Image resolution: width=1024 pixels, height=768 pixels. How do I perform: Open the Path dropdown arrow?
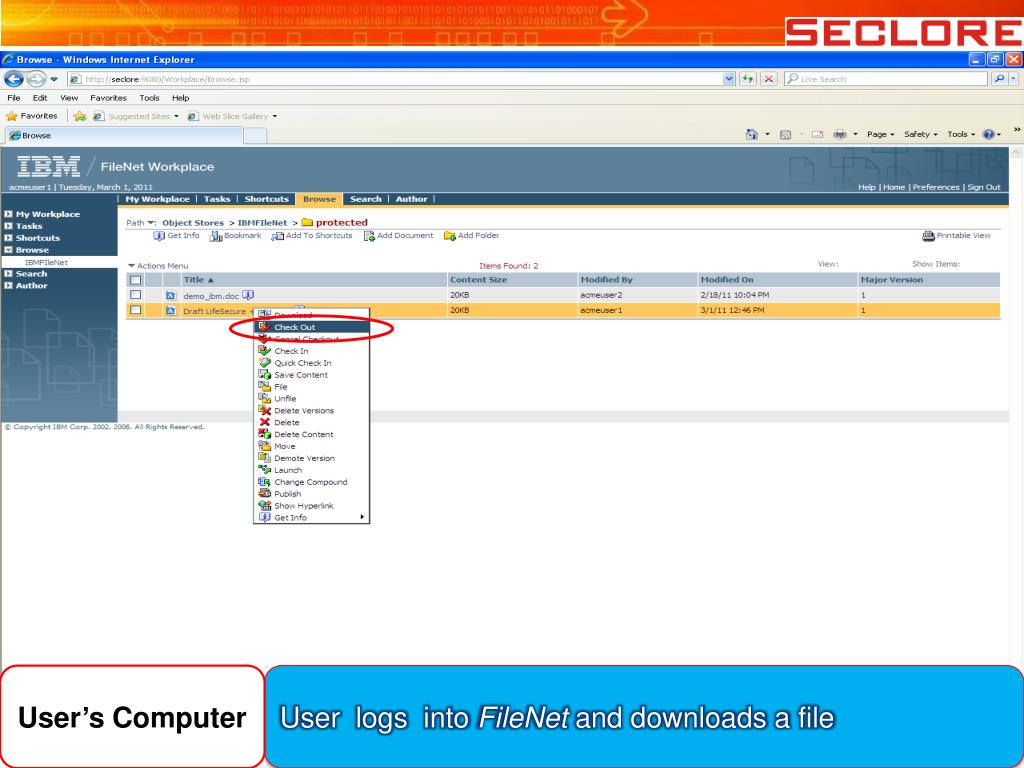click(152, 223)
